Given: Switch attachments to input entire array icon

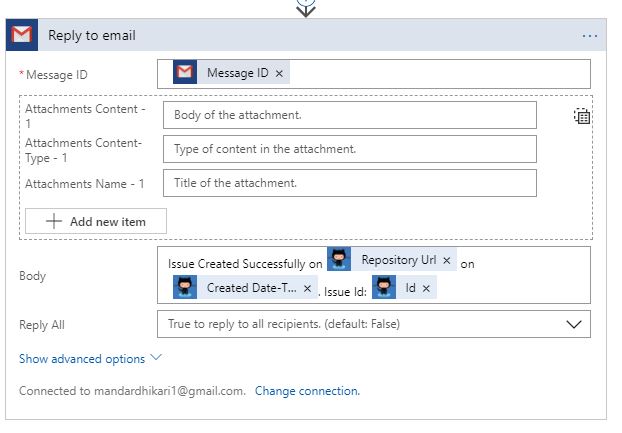Looking at the screenshot, I should click(582, 116).
